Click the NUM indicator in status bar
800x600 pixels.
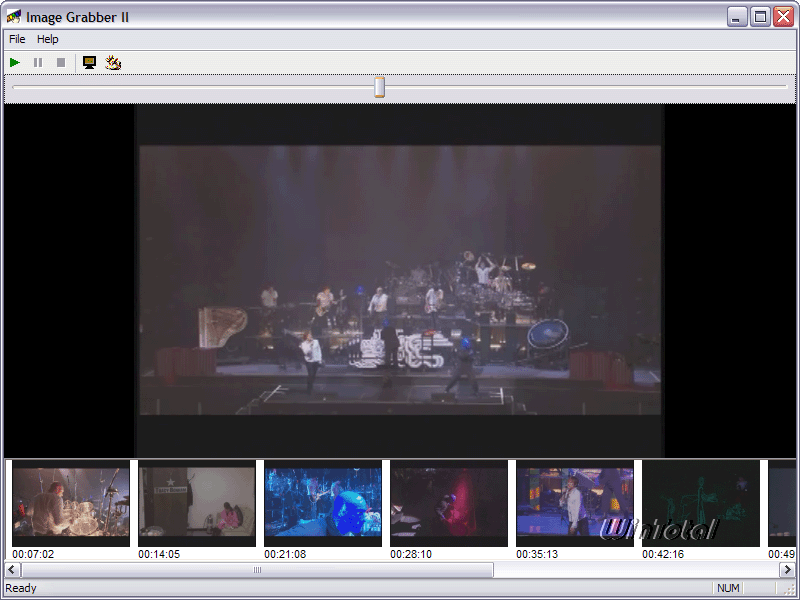point(728,588)
